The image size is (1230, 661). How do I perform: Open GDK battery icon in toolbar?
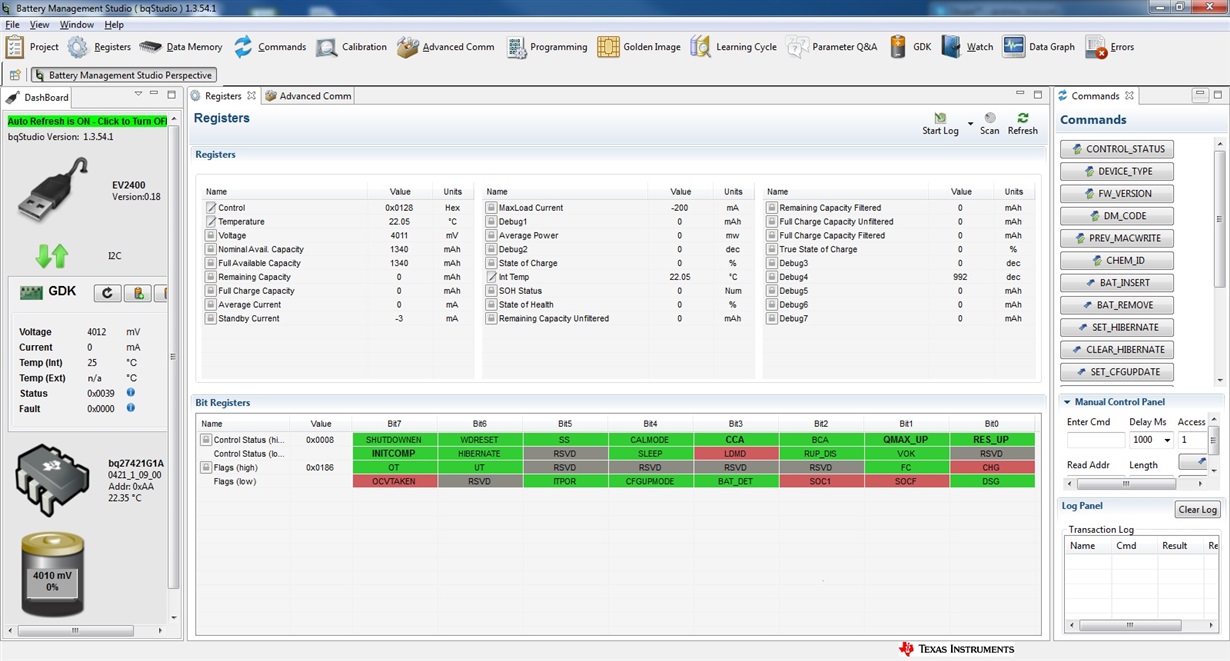[898, 47]
